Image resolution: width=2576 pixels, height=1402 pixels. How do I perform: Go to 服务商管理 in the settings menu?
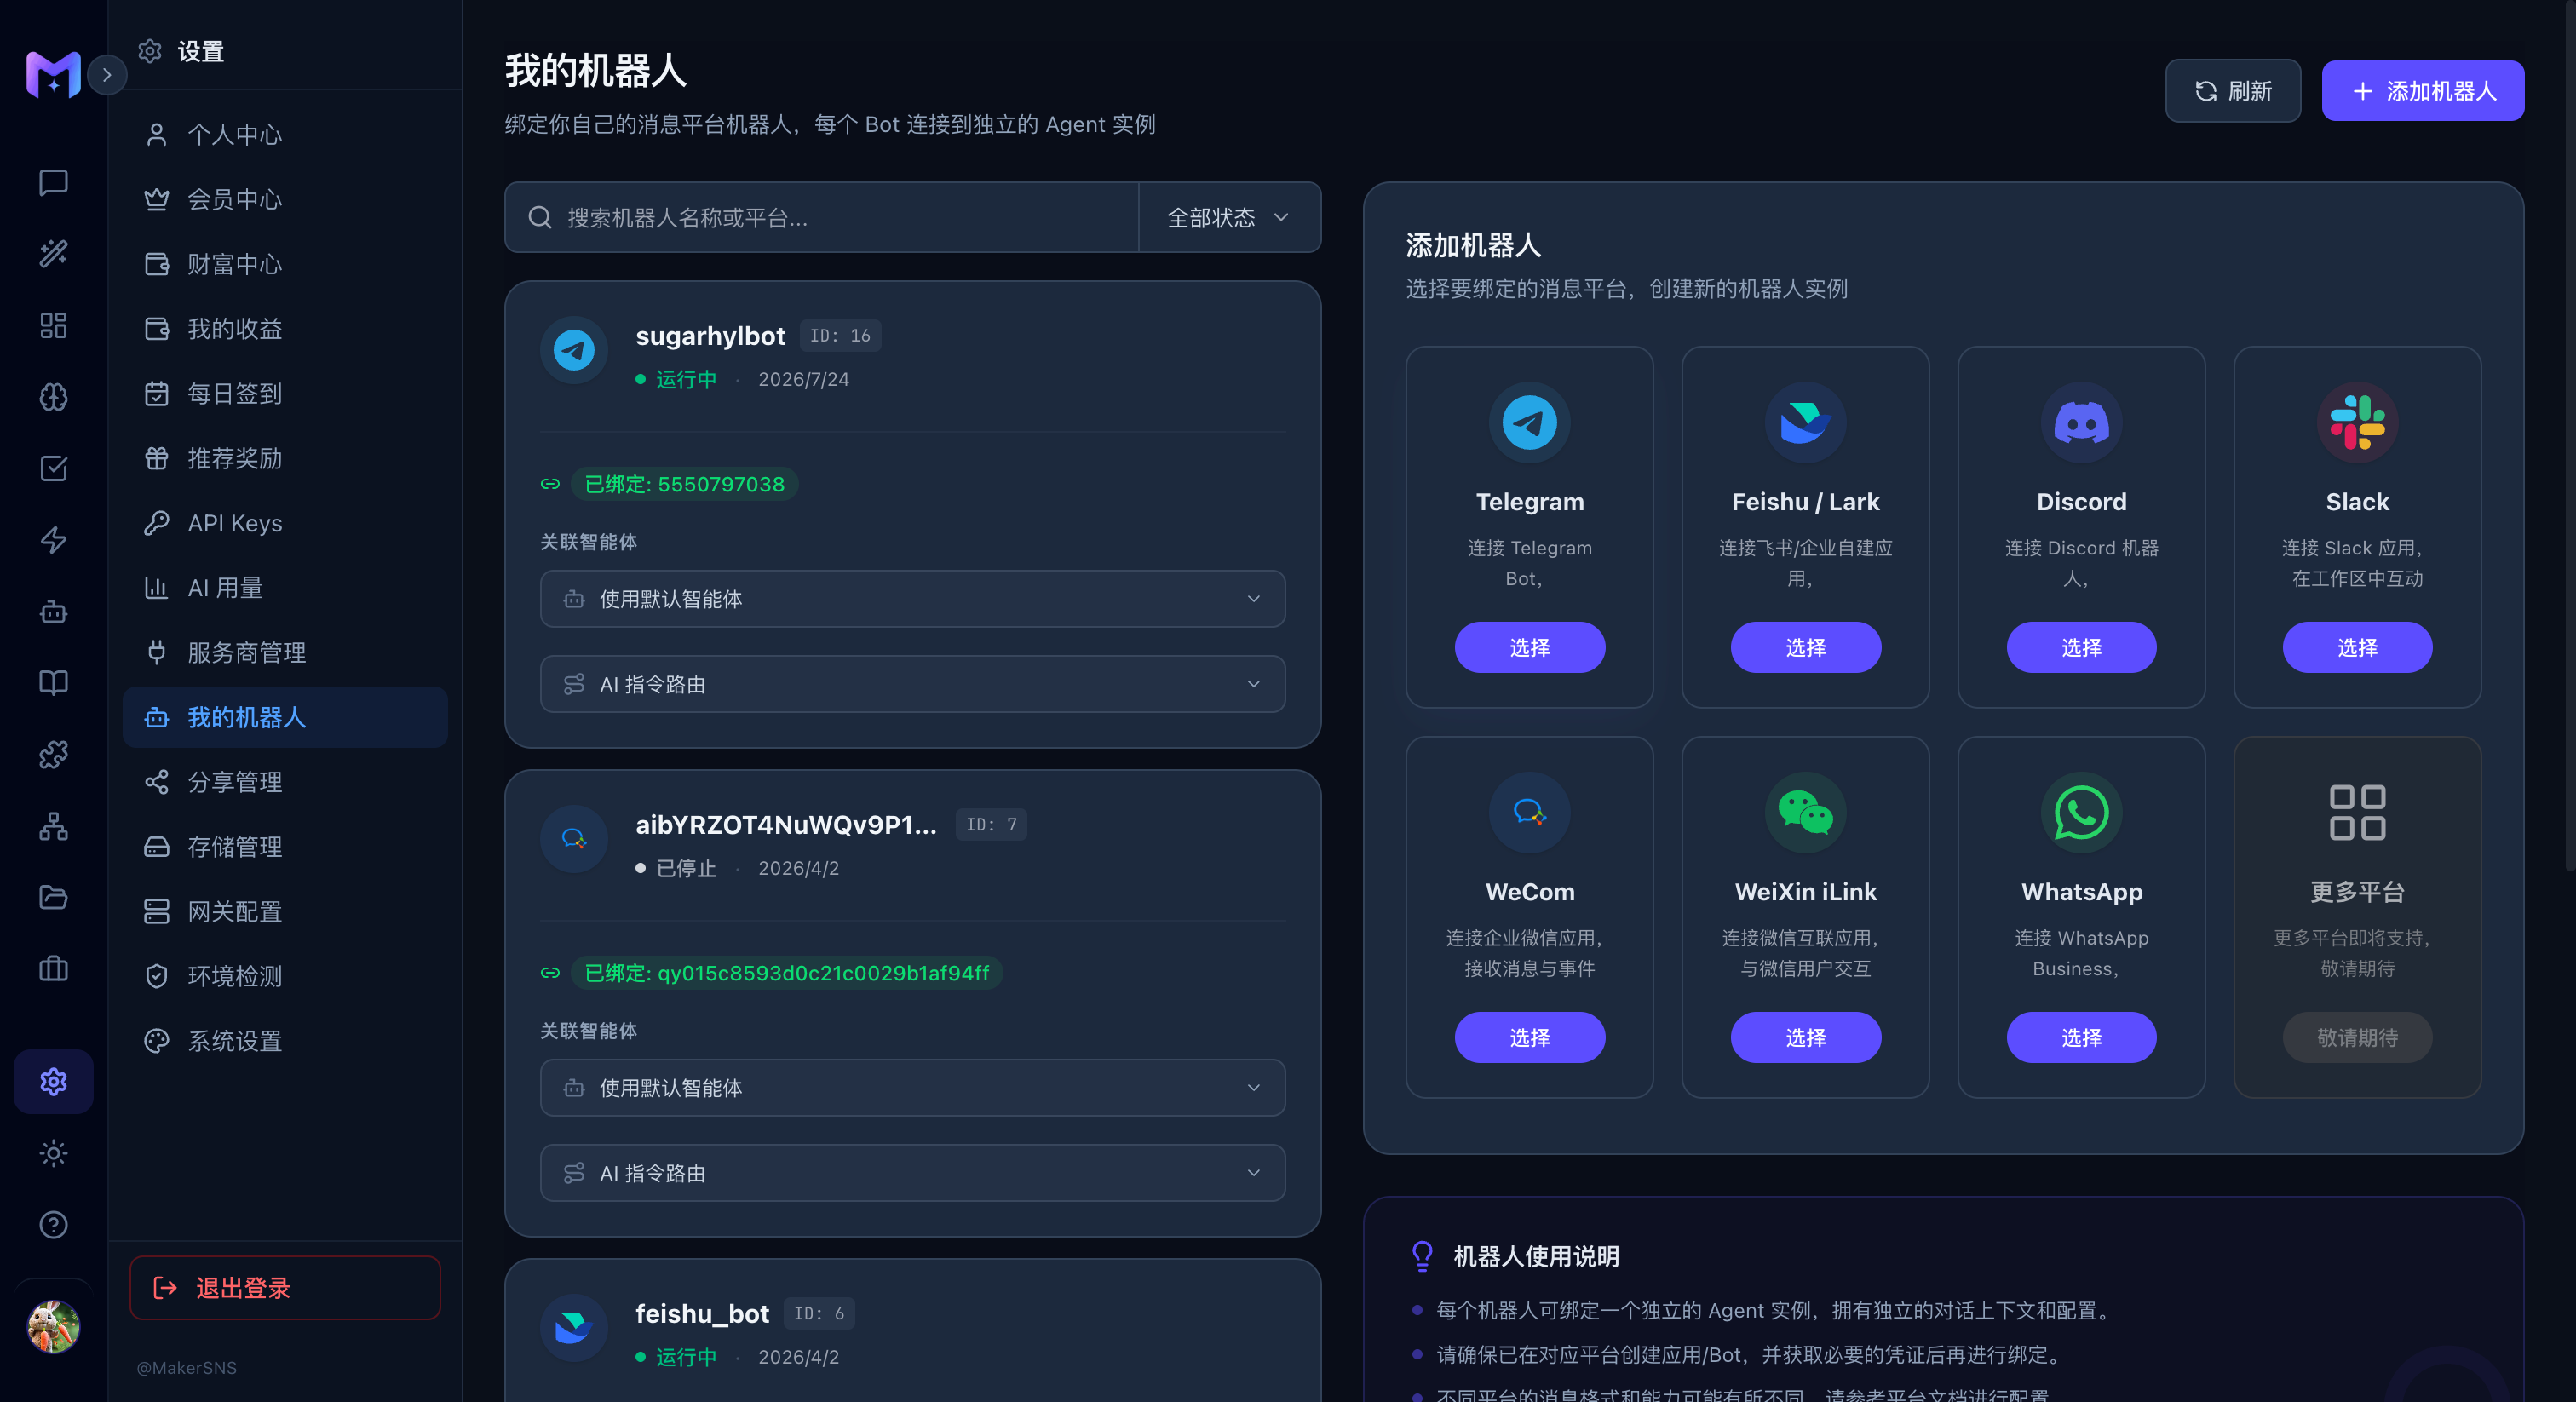[x=285, y=653]
